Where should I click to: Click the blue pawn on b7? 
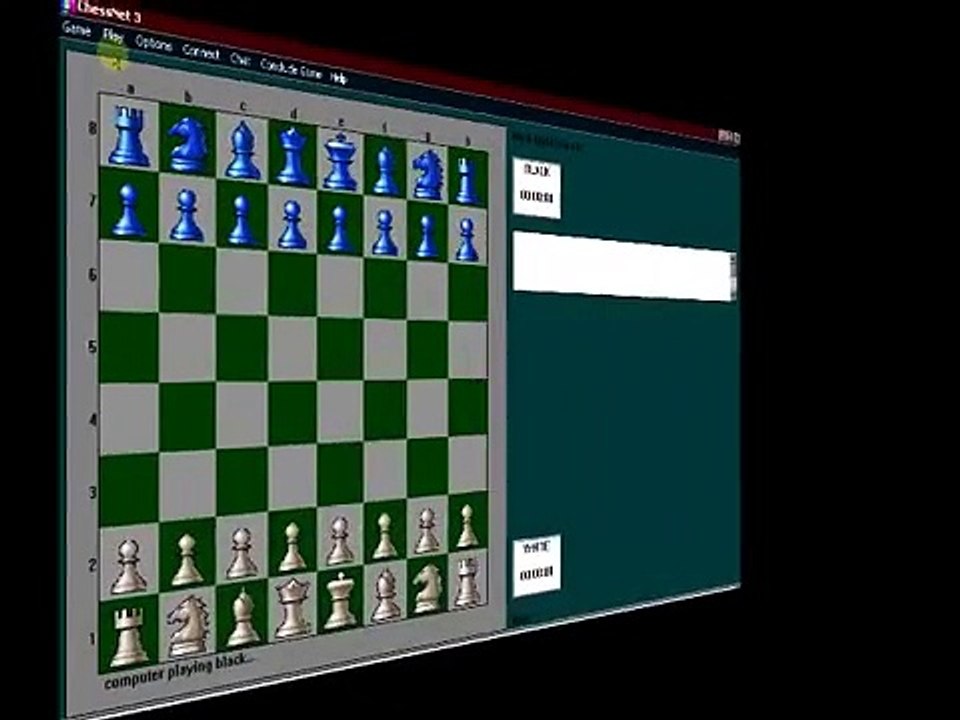tap(187, 216)
